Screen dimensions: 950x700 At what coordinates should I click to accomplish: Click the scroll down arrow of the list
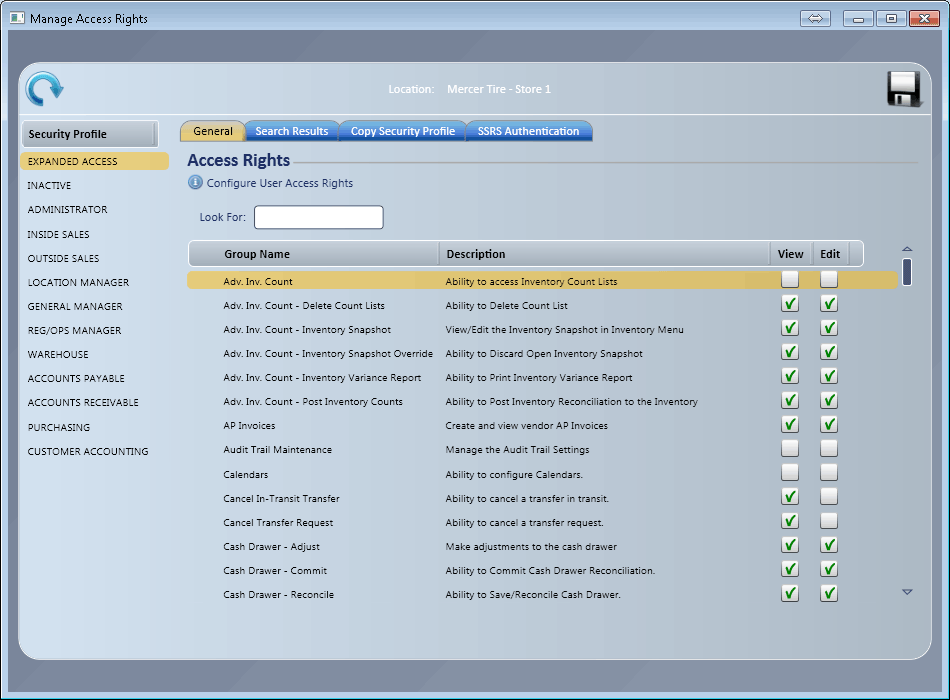(x=907, y=592)
